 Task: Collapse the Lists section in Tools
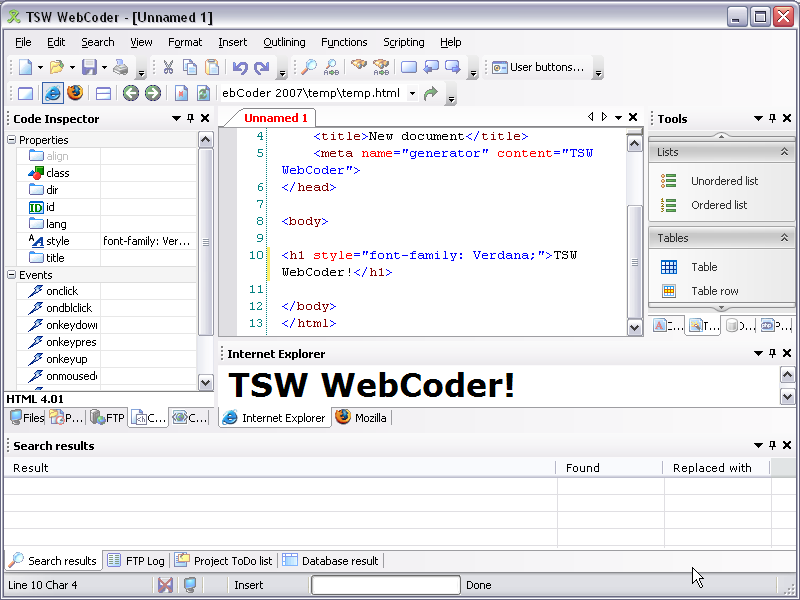[x=784, y=152]
